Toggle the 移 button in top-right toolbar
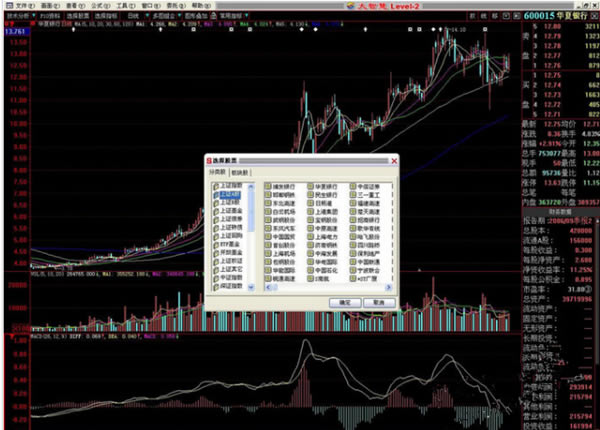 pyautogui.click(x=495, y=16)
